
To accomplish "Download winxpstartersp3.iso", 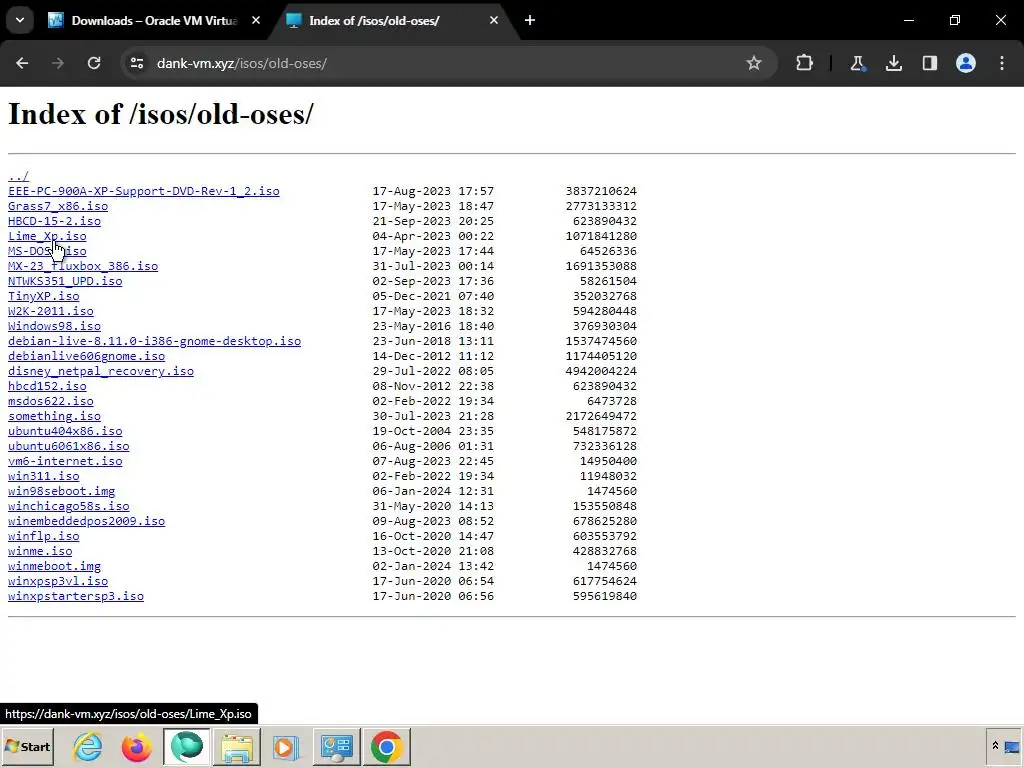I will (x=76, y=597).
